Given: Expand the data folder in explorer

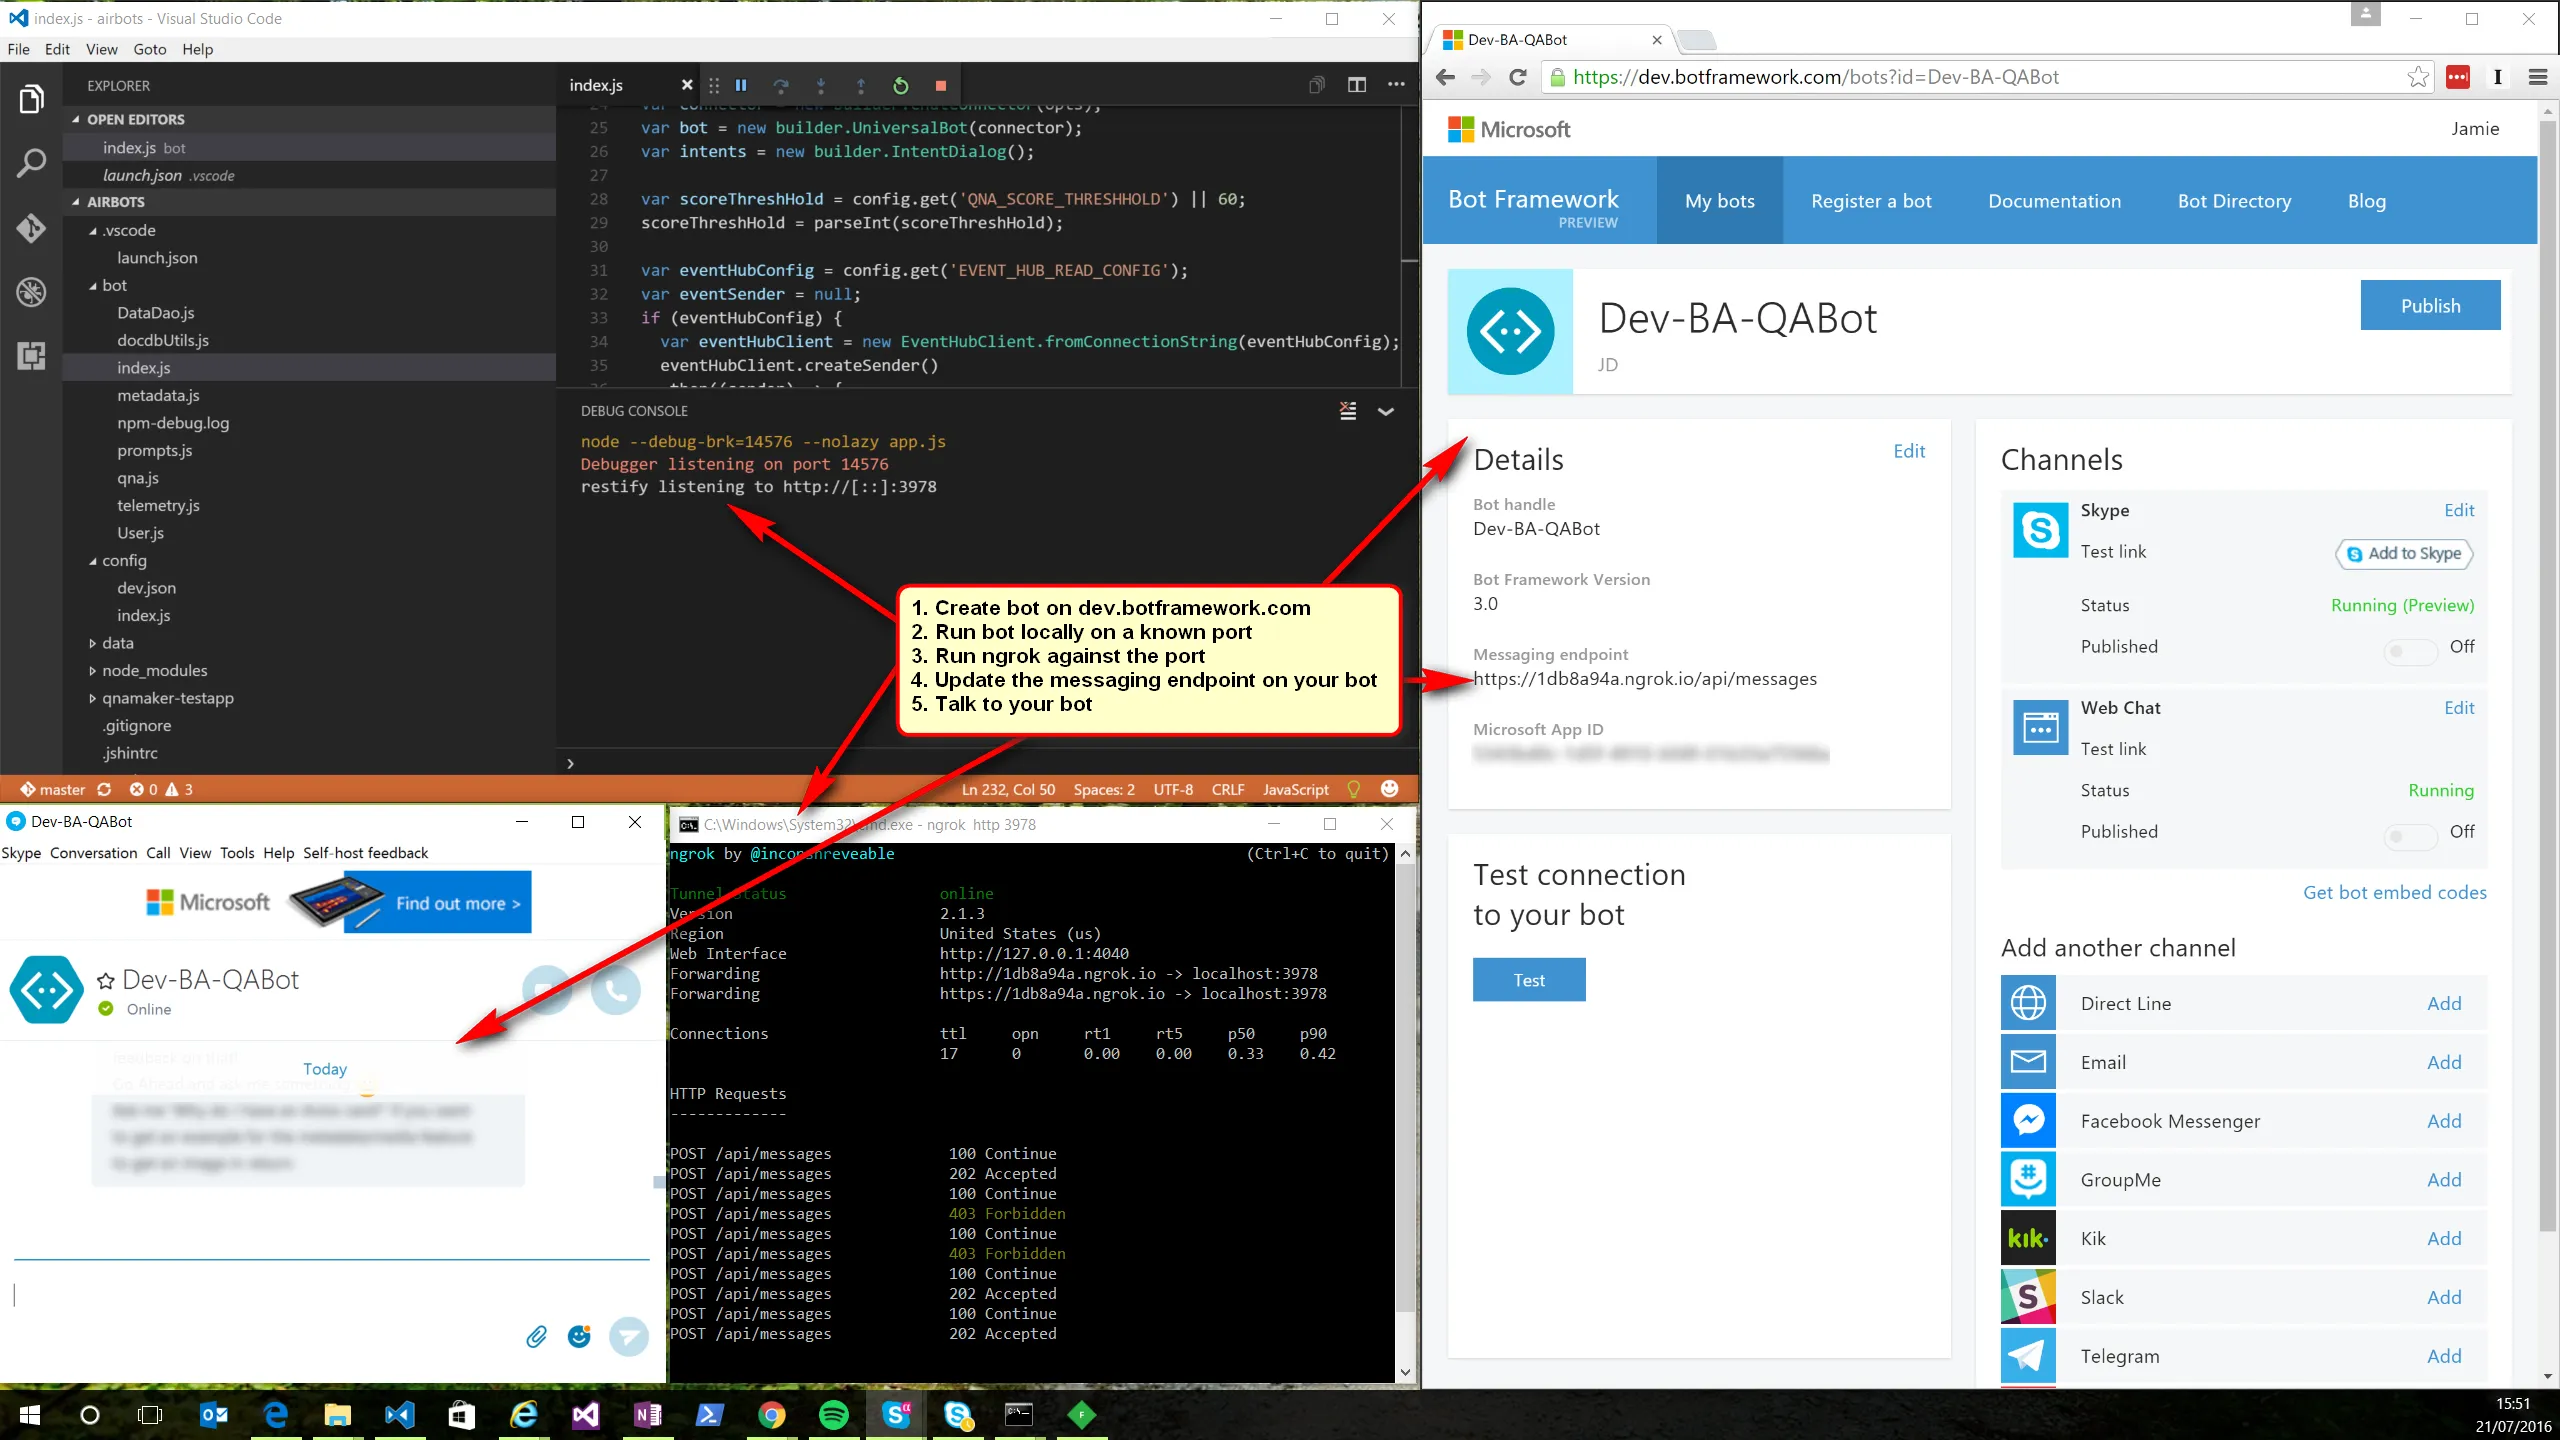Looking at the screenshot, I should (x=117, y=643).
